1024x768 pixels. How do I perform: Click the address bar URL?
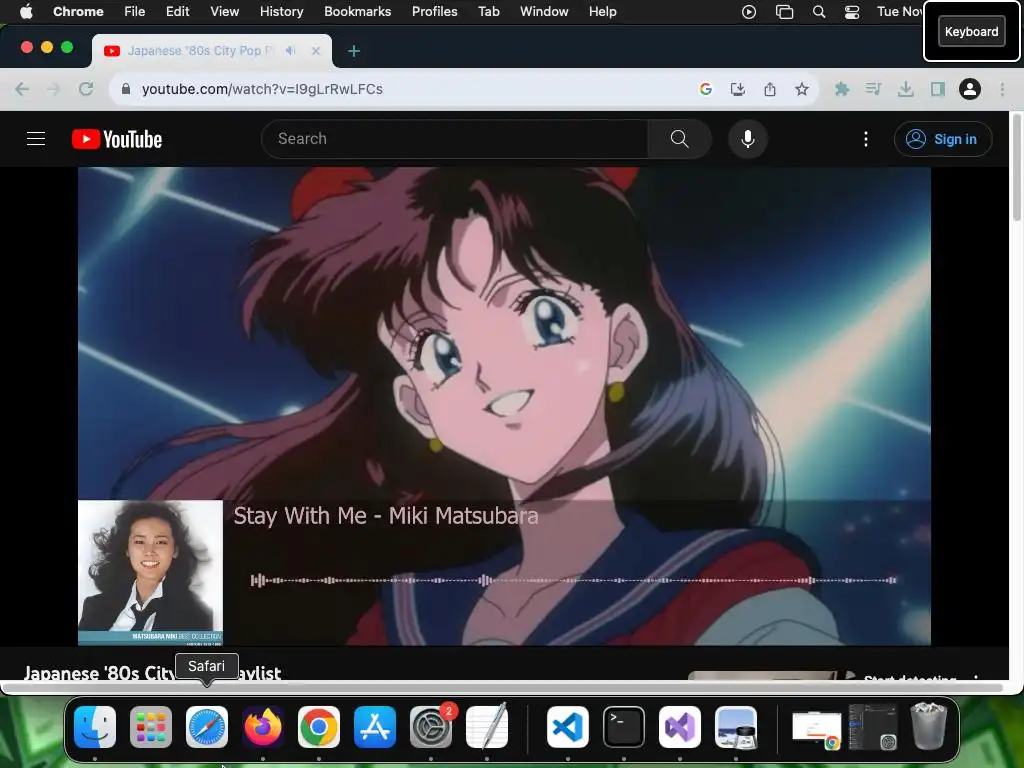(x=262, y=89)
